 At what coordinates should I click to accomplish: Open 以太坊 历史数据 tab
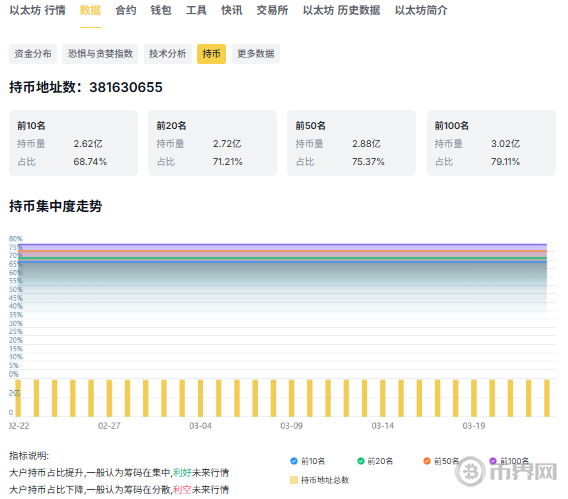coord(342,10)
